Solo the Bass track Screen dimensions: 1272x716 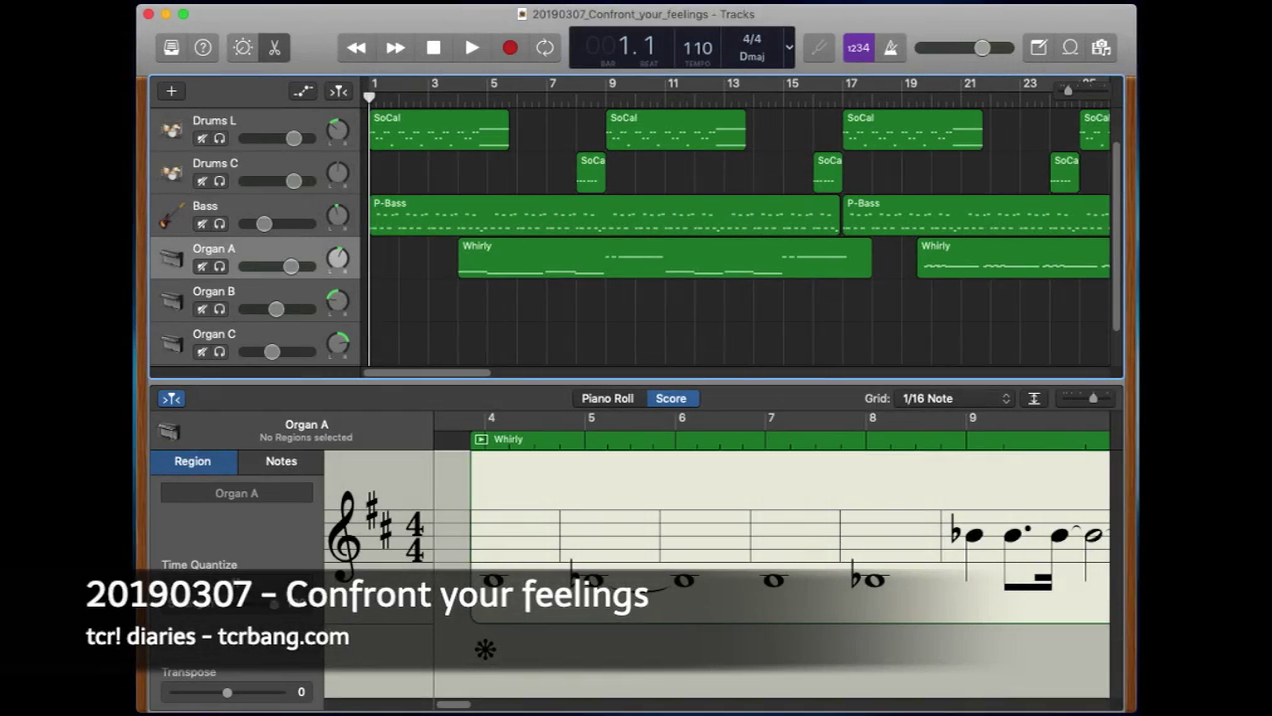coord(219,224)
